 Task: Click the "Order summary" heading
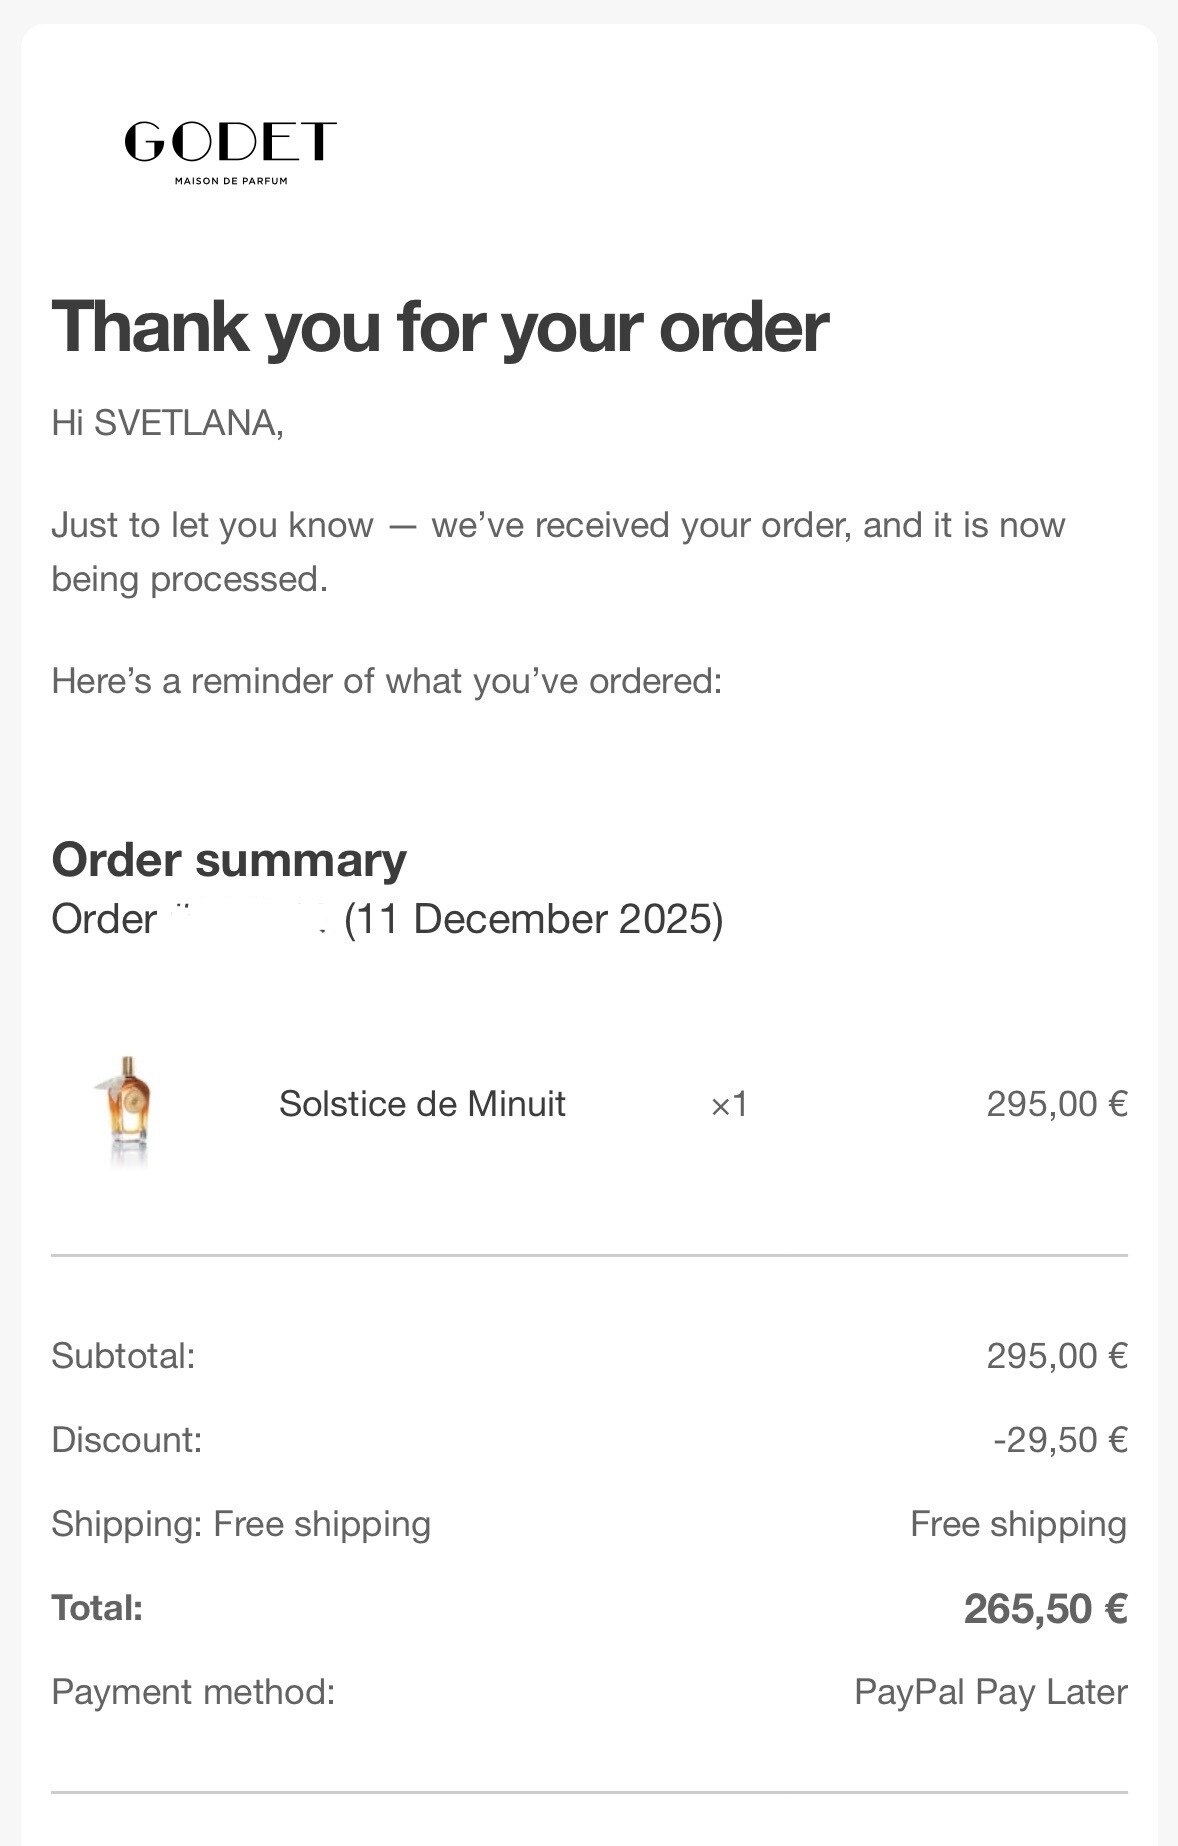point(229,859)
